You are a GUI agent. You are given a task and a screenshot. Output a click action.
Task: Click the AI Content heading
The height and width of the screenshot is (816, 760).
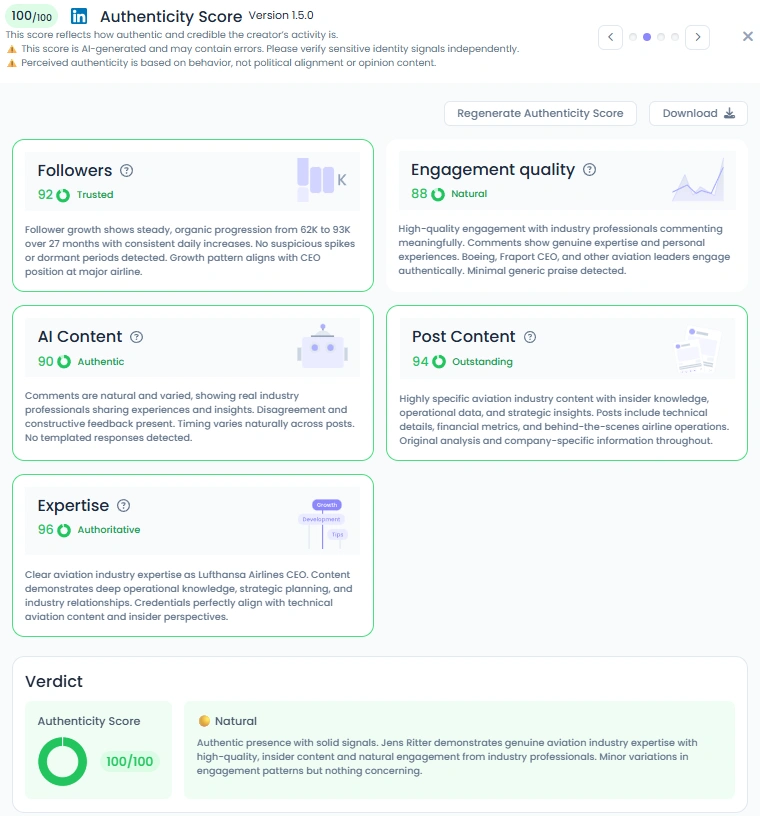pos(80,337)
